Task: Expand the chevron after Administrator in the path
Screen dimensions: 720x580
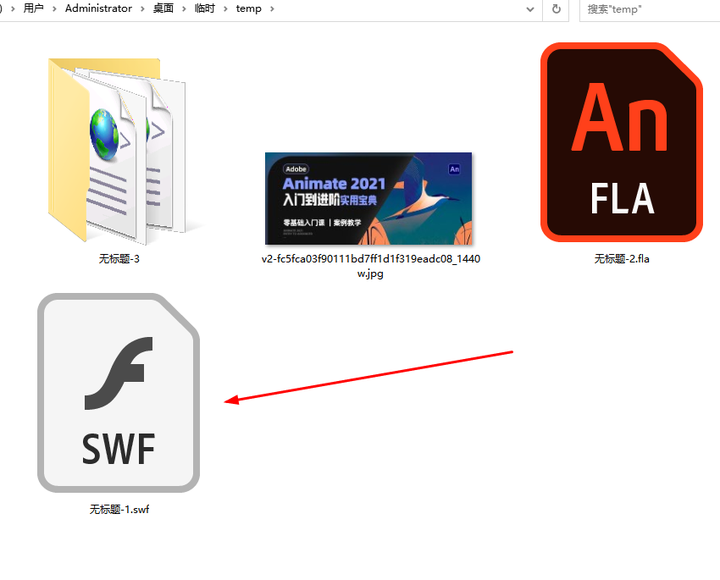Action: [x=142, y=9]
